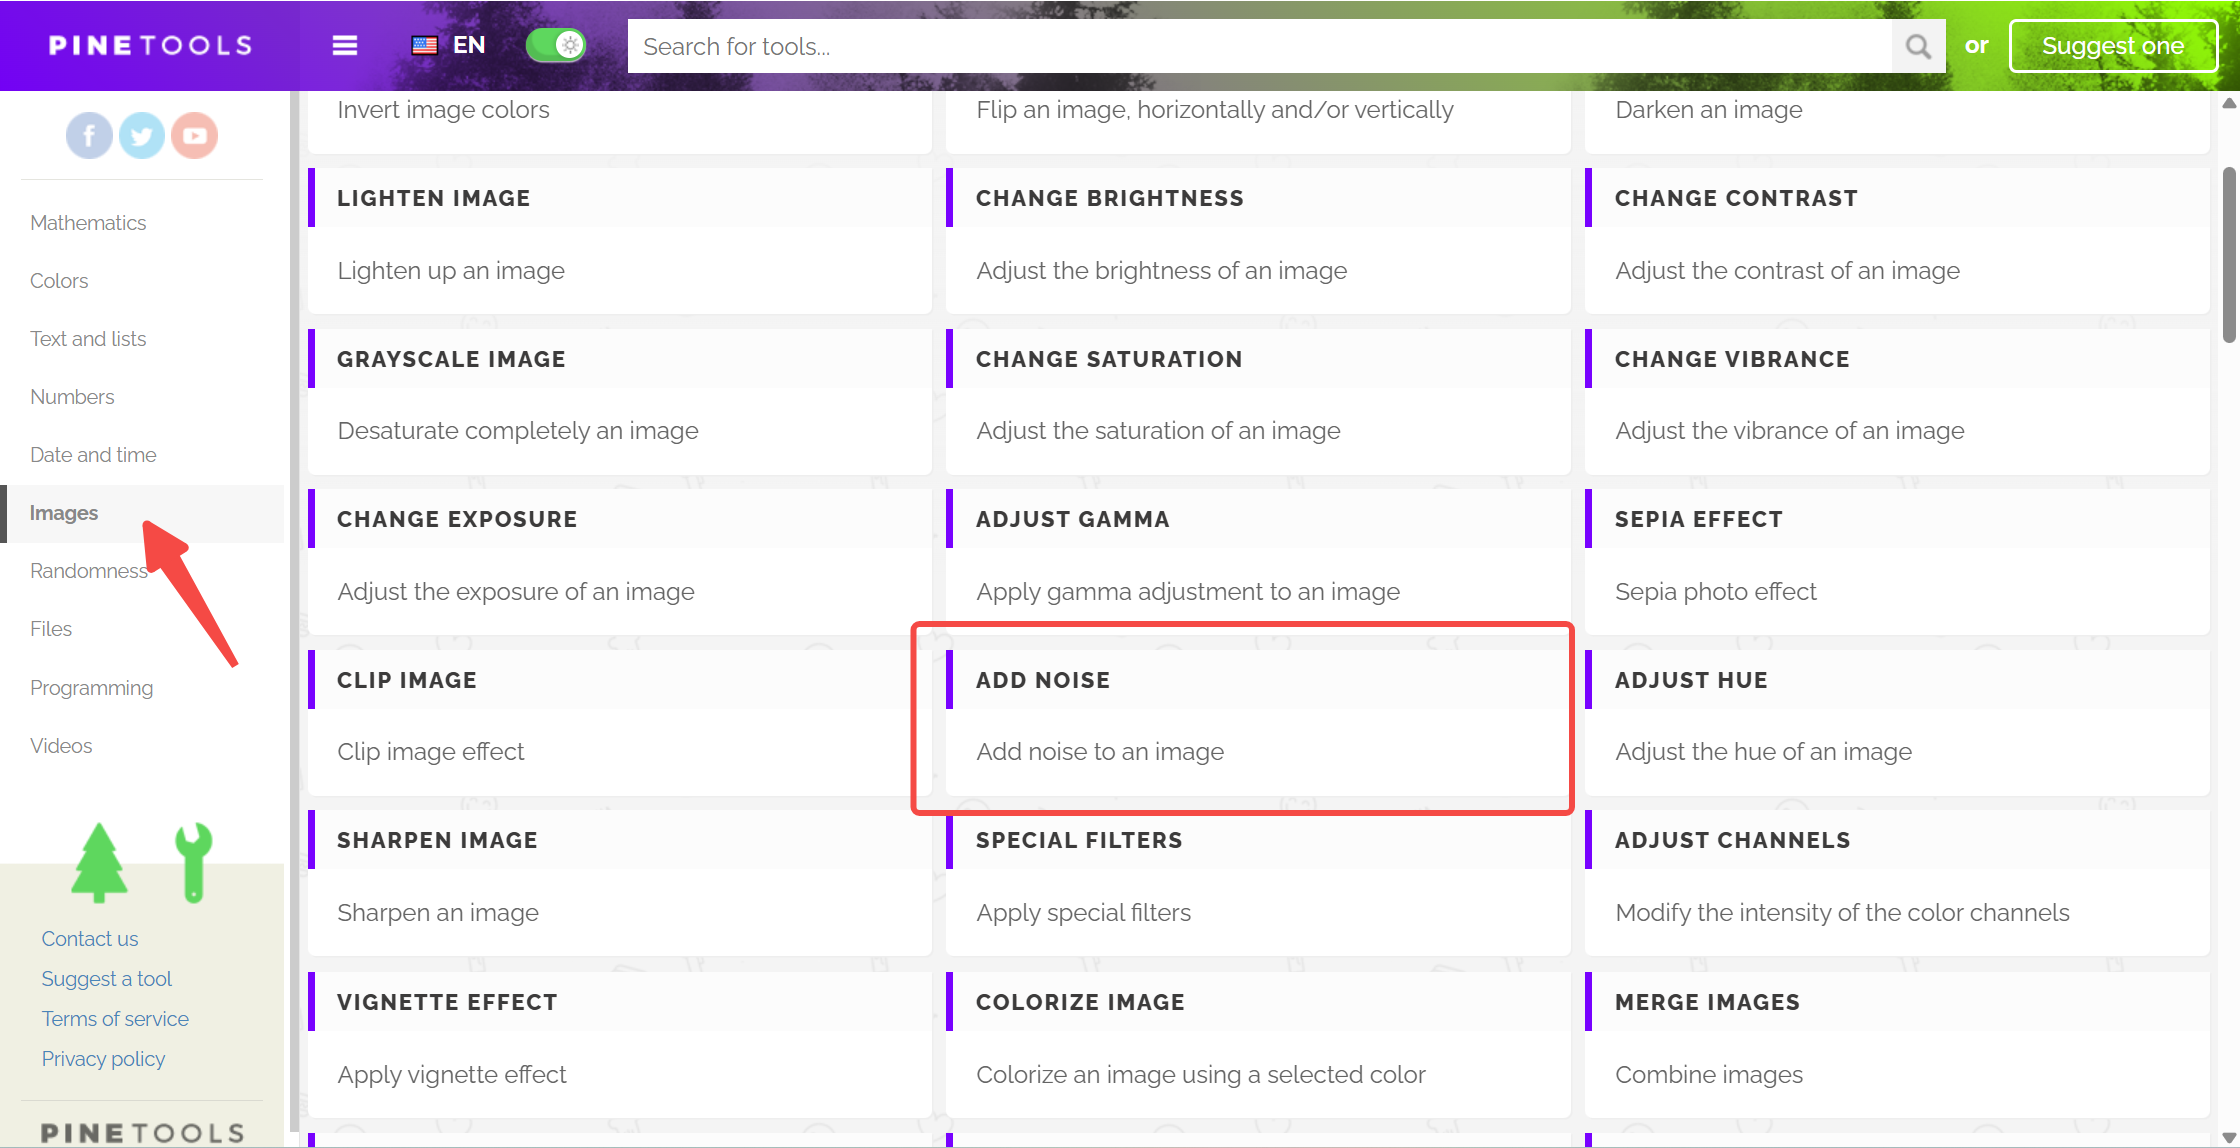Image resolution: width=2240 pixels, height=1148 pixels.
Task: Toggle the light/dark mode switch
Action: [x=556, y=45]
